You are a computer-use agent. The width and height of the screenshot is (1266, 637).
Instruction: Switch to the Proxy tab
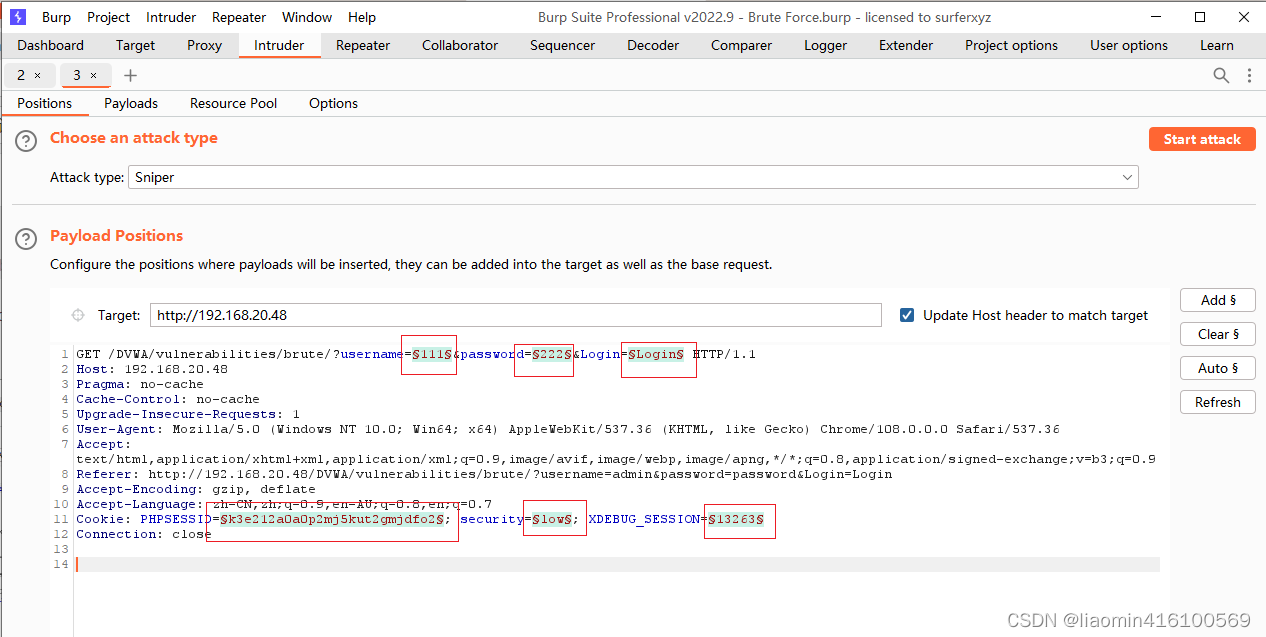click(x=205, y=45)
